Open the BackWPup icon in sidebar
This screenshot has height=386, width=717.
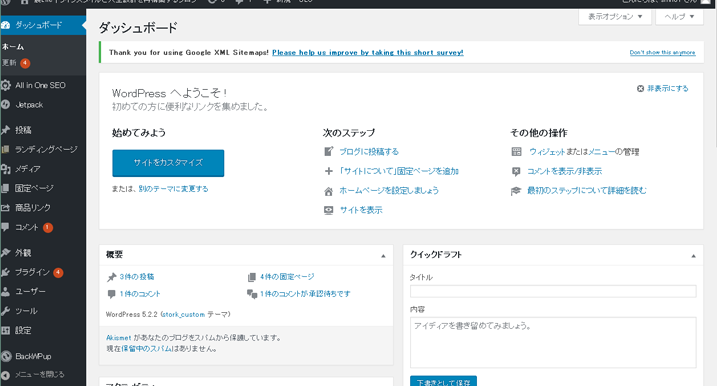(5, 356)
